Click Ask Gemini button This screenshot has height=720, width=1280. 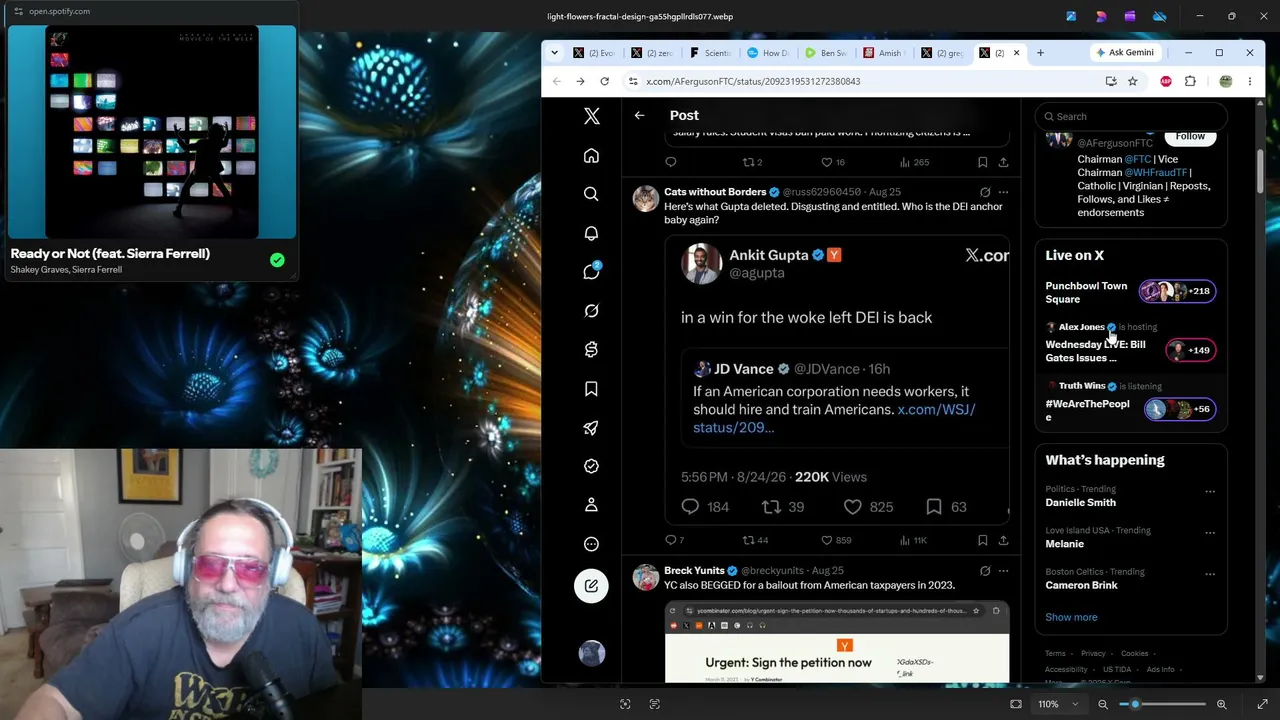(x=1125, y=53)
